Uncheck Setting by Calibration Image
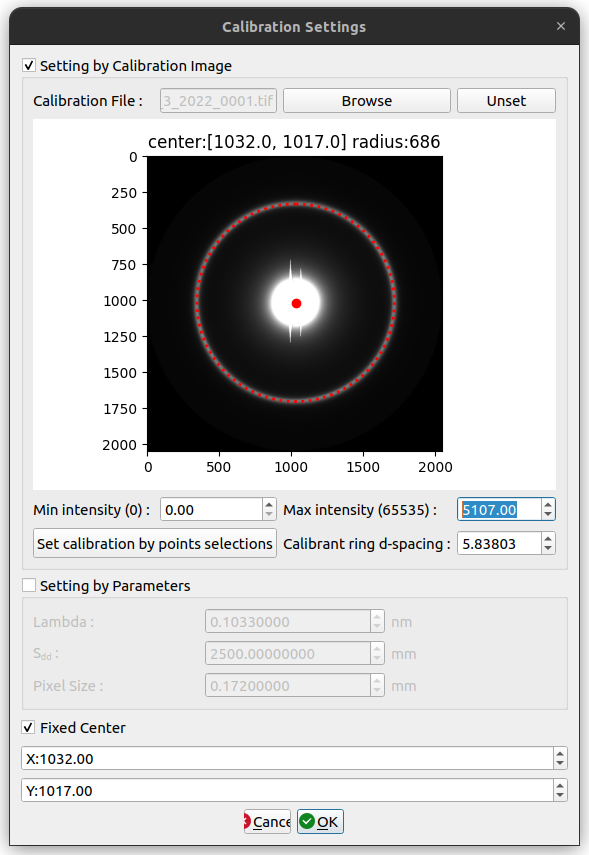This screenshot has width=589, height=855. 29,66
